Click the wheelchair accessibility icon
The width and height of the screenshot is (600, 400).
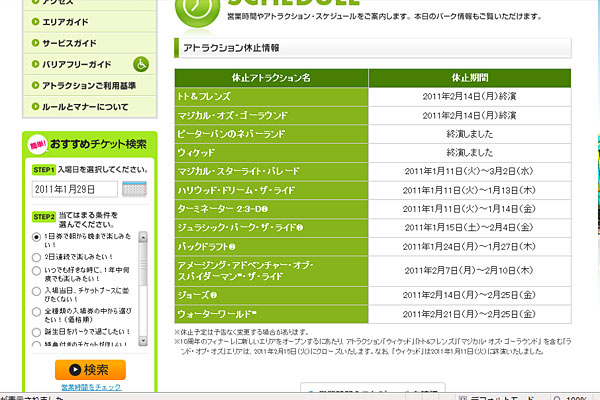141,65
